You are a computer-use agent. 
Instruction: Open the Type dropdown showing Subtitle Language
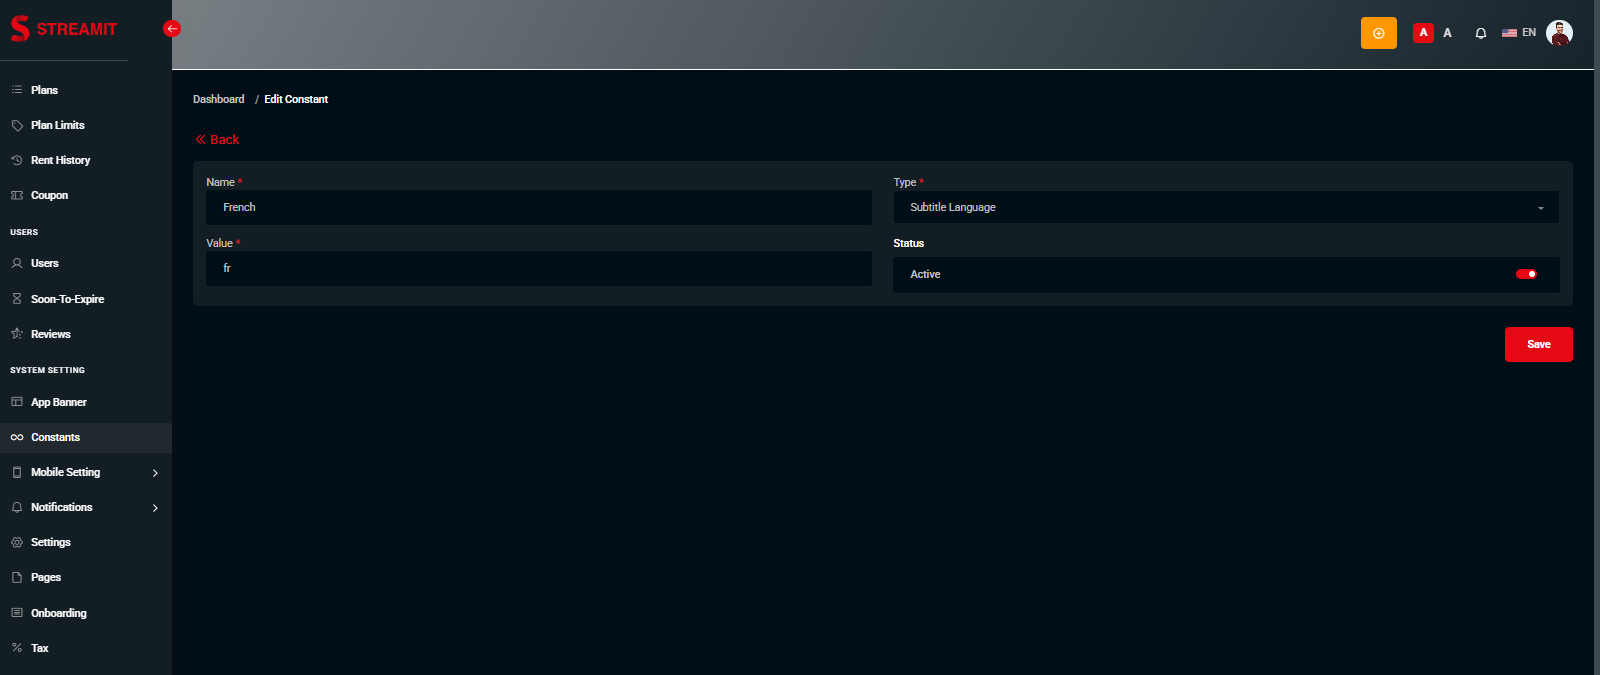1225,207
